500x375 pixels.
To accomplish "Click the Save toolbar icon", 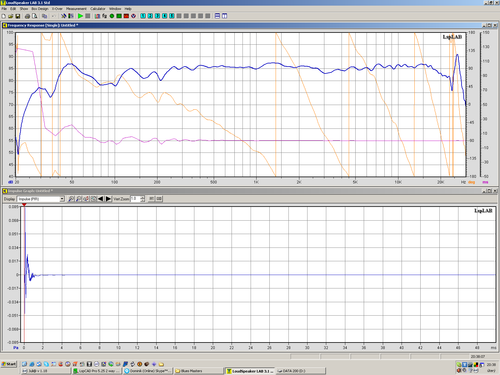I will click(18, 16).
